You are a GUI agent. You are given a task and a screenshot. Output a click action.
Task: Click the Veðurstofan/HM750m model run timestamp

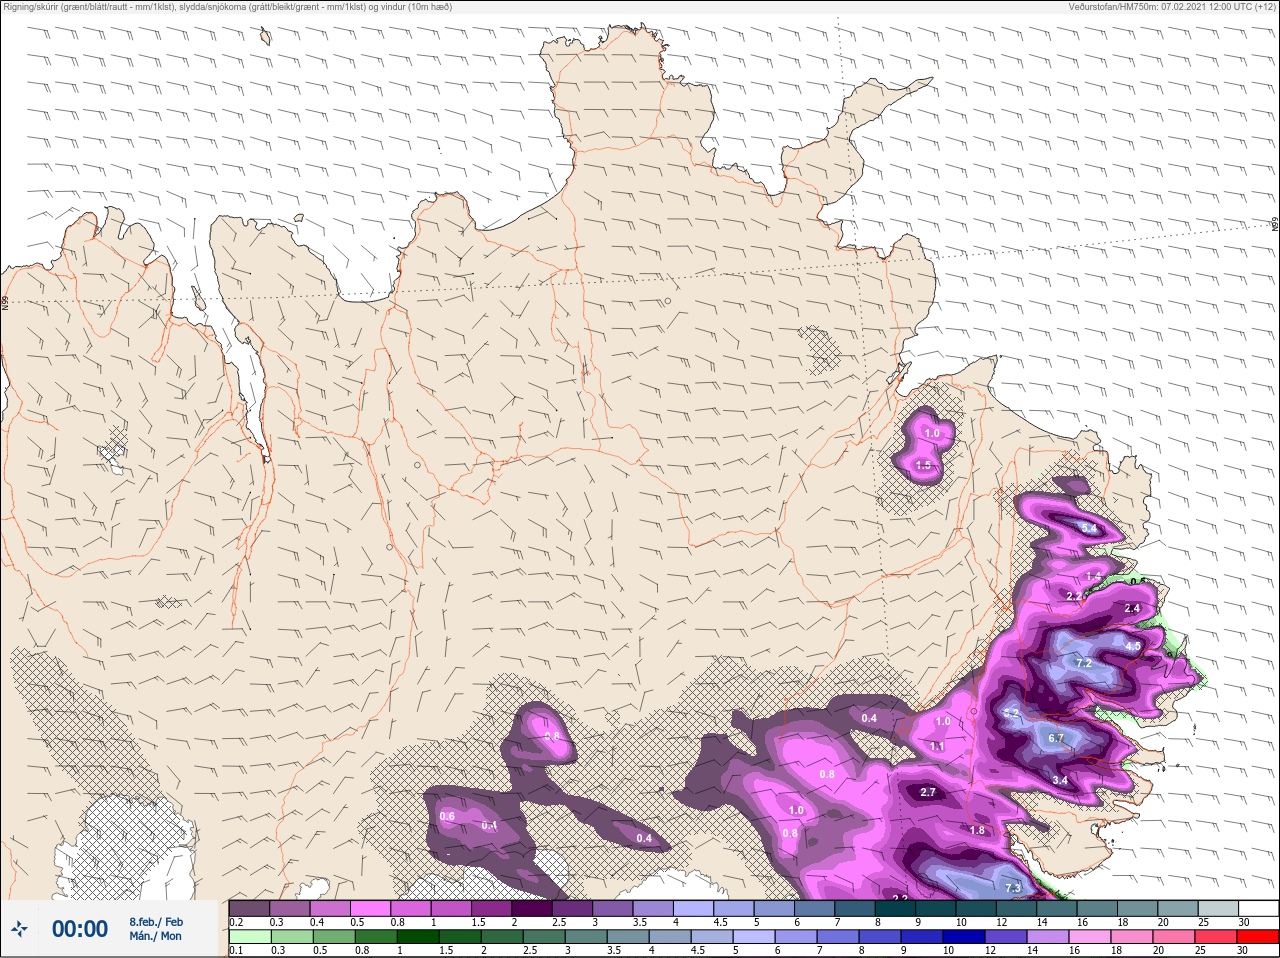click(1173, 6)
